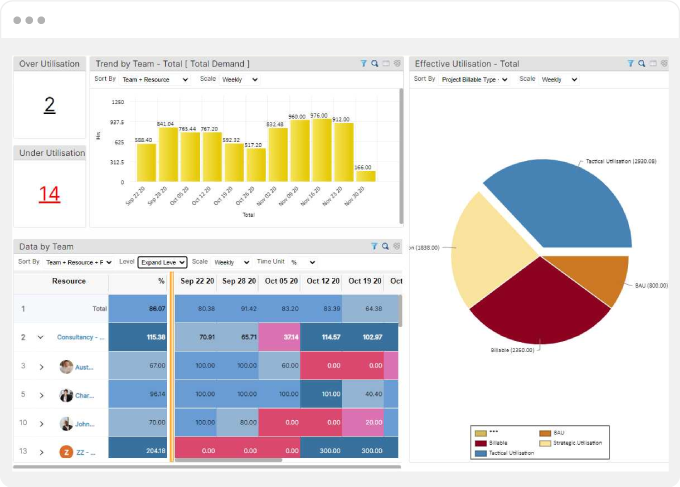Click search icon in Data by Team panel
Image resolution: width=680 pixels, height=487 pixels.
pyautogui.click(x=385, y=246)
